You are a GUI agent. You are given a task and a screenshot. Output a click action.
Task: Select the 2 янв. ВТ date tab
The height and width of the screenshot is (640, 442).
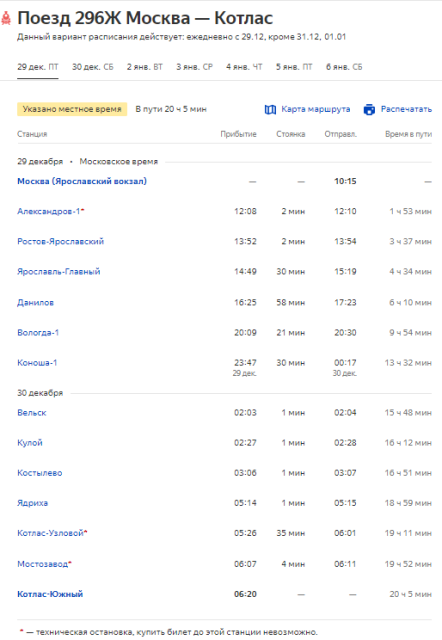(144, 67)
